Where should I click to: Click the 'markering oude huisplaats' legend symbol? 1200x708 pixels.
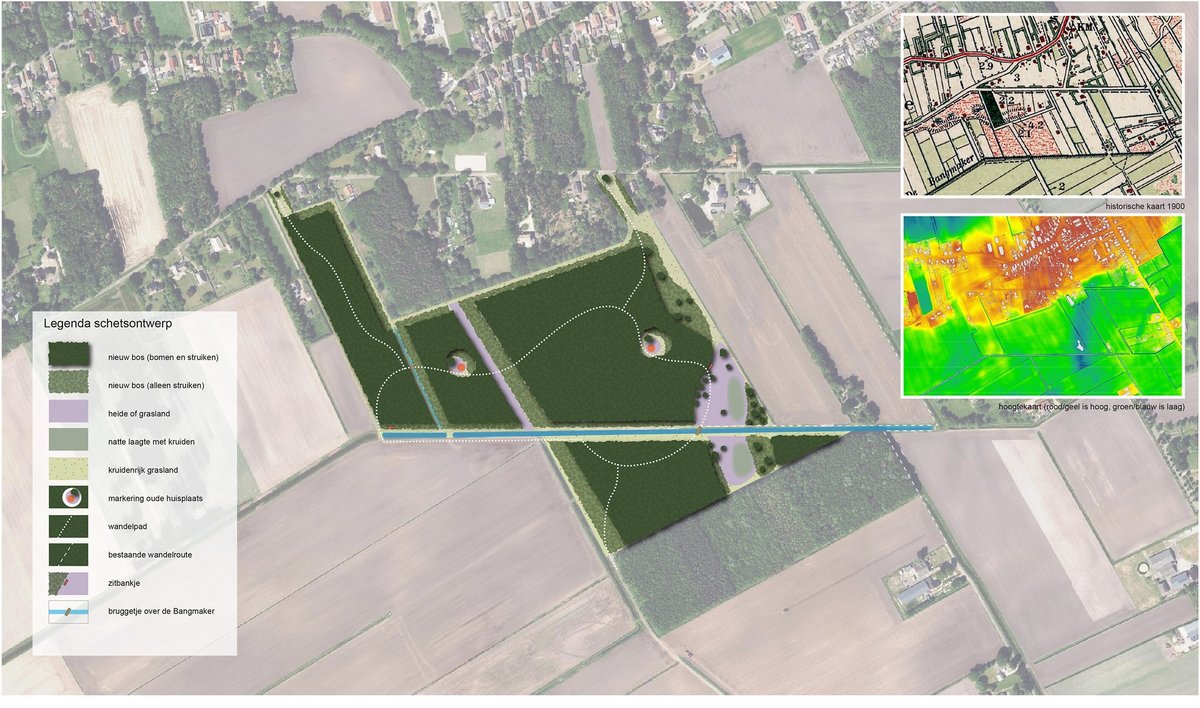[x=69, y=497]
